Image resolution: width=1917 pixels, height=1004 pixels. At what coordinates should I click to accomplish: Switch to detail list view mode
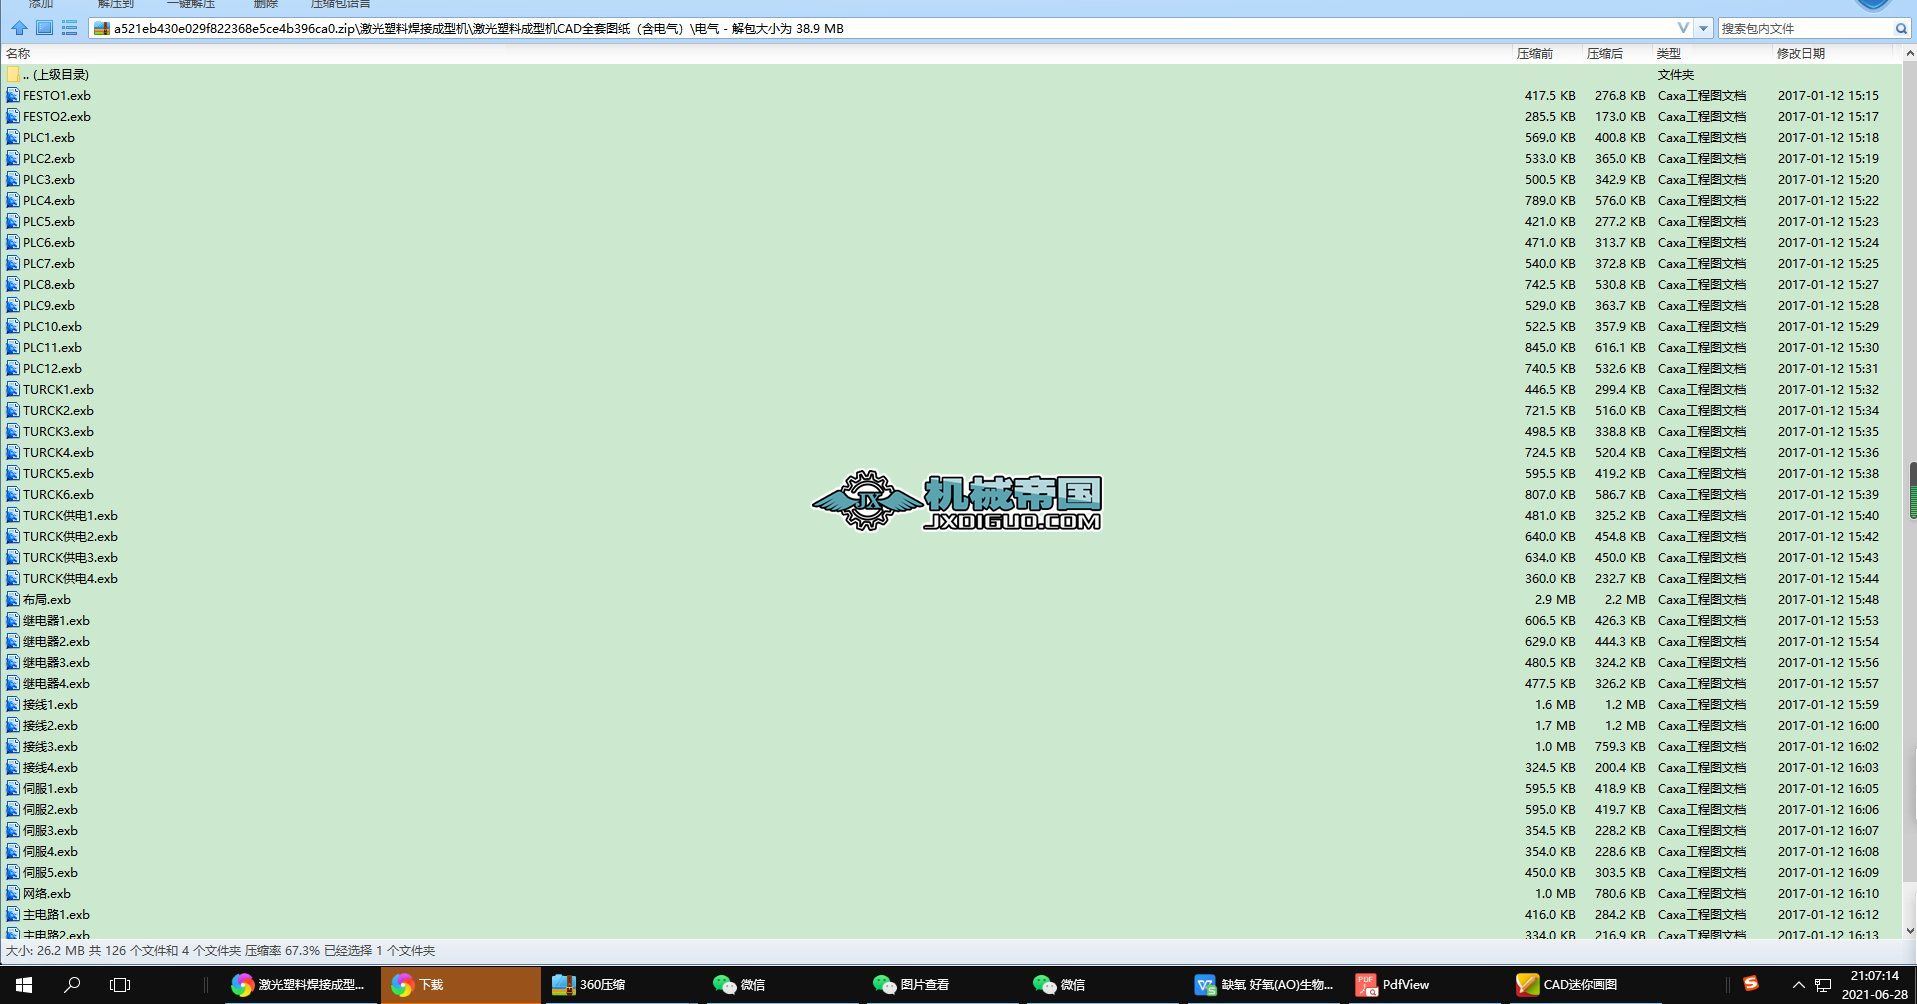(x=69, y=28)
